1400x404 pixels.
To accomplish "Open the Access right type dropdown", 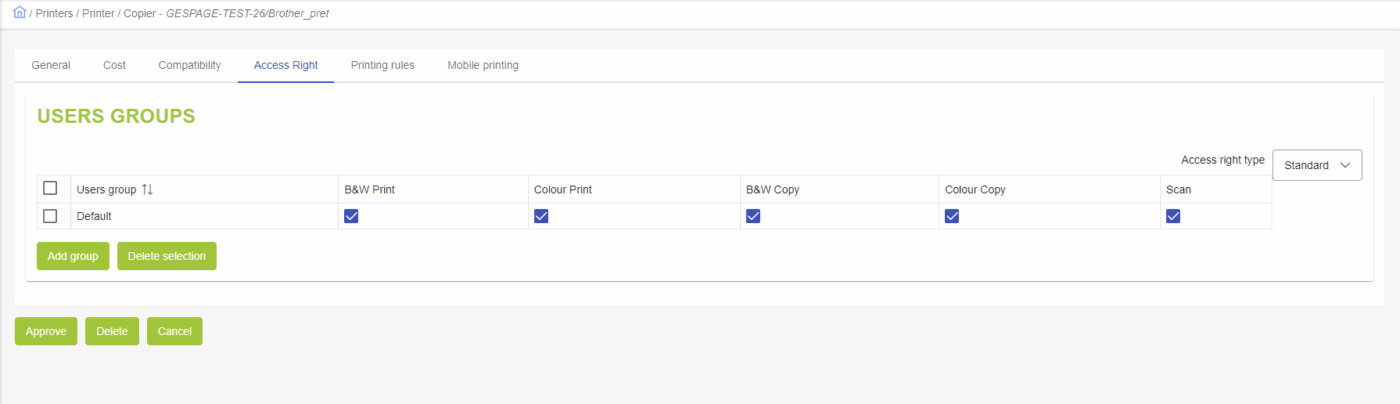I will pos(1316,165).
